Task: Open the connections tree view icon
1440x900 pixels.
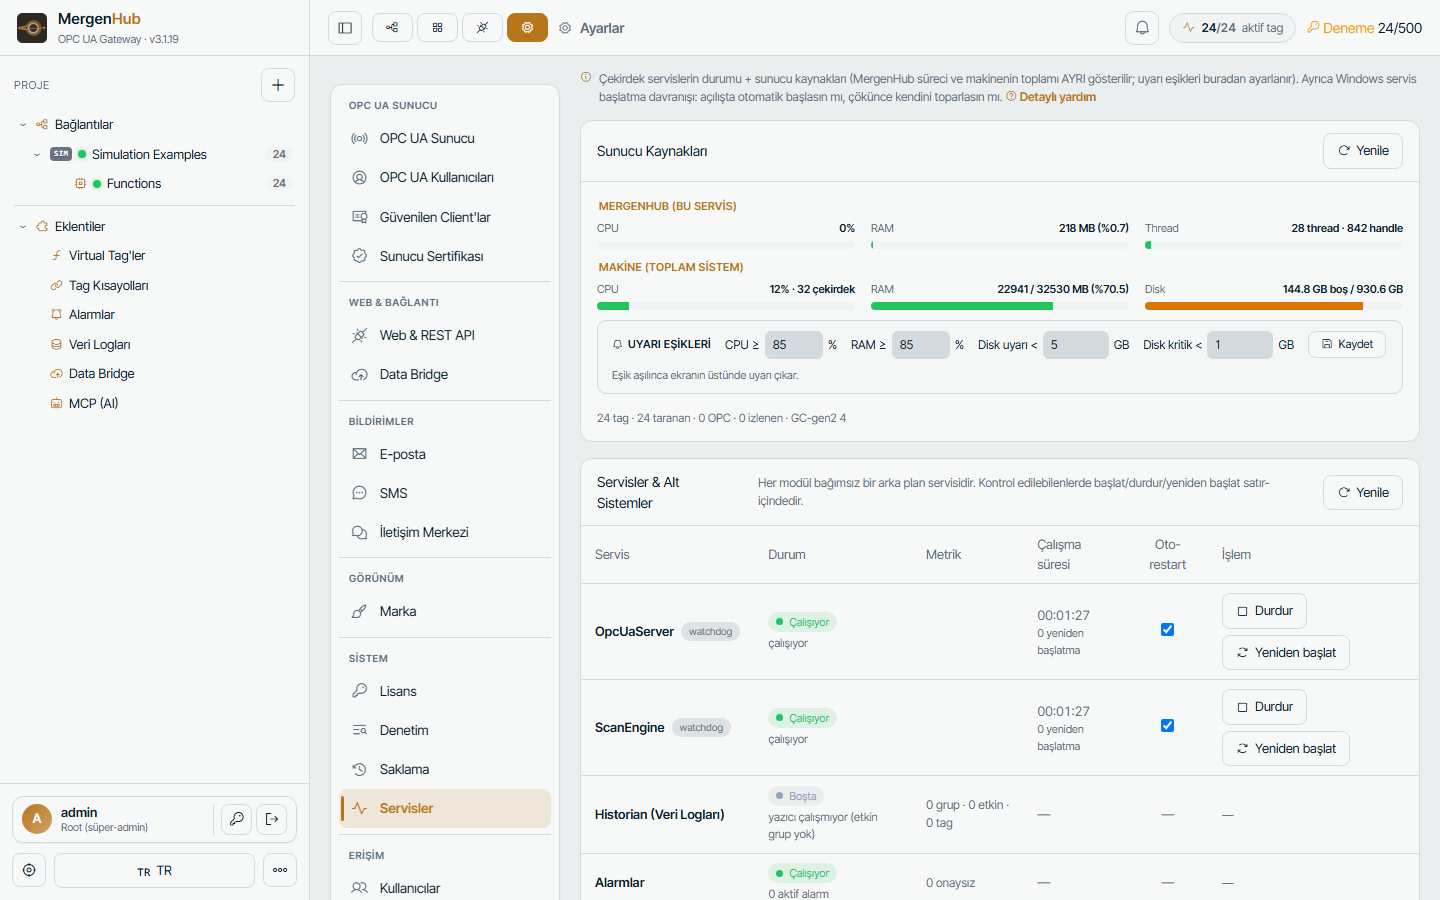Action: (392, 28)
